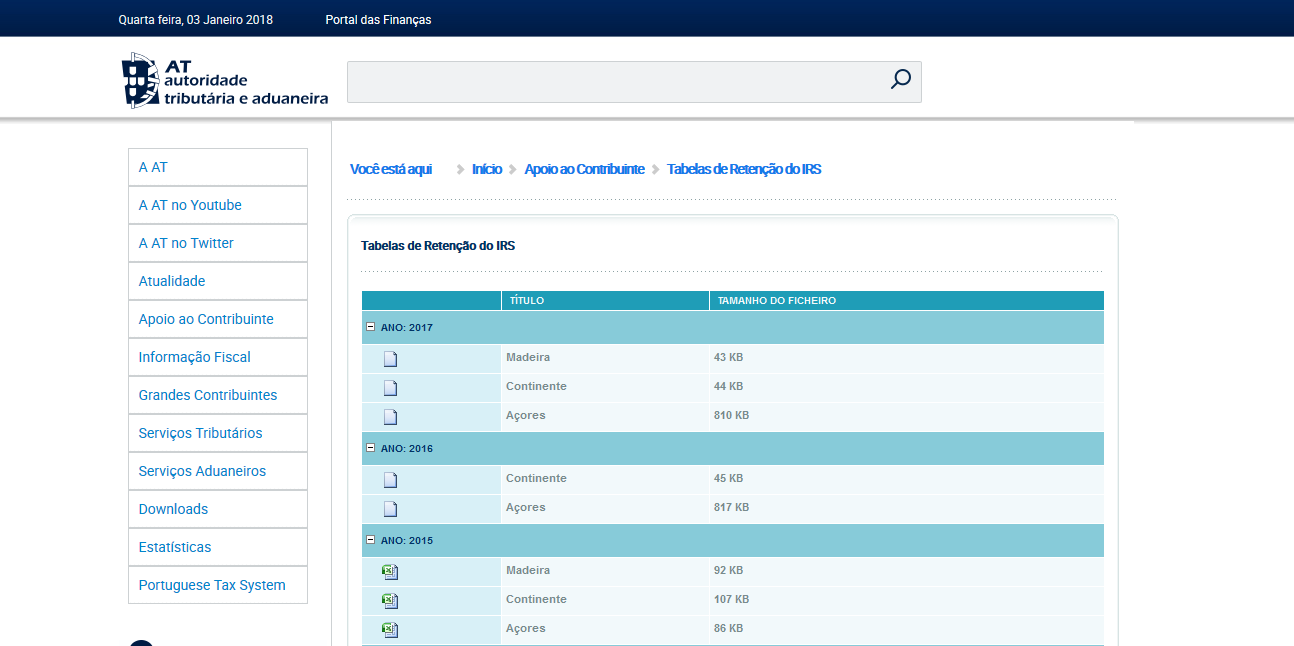Image resolution: width=1294 pixels, height=646 pixels.
Task: Open the 2017 Açores document file icon
Action: tap(391, 417)
